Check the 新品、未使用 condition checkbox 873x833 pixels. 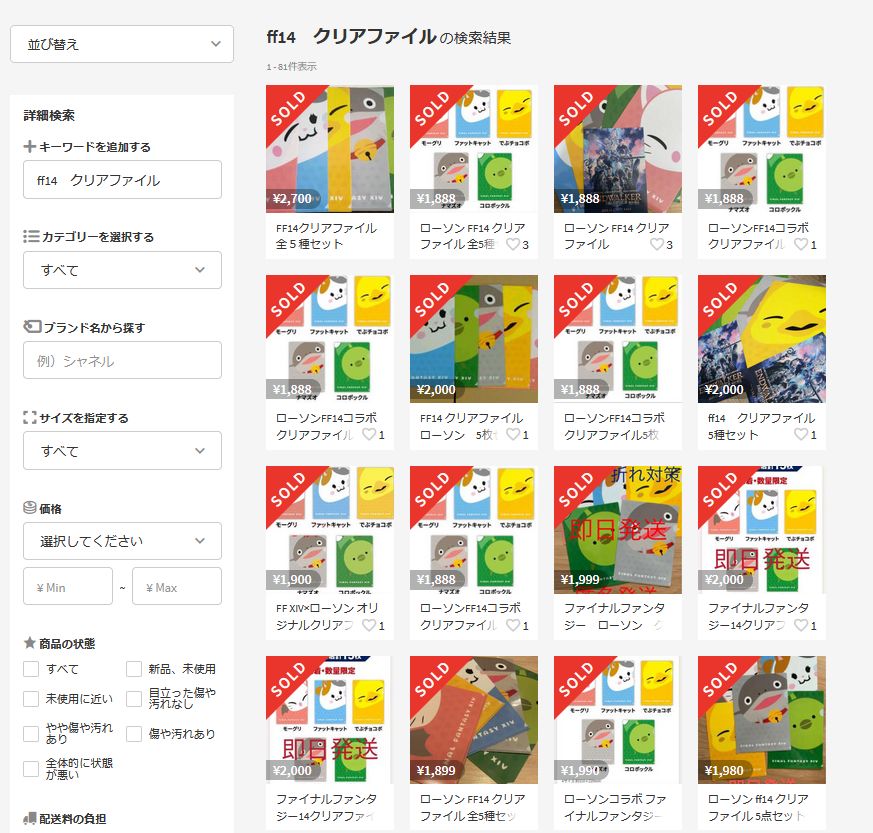point(134,669)
